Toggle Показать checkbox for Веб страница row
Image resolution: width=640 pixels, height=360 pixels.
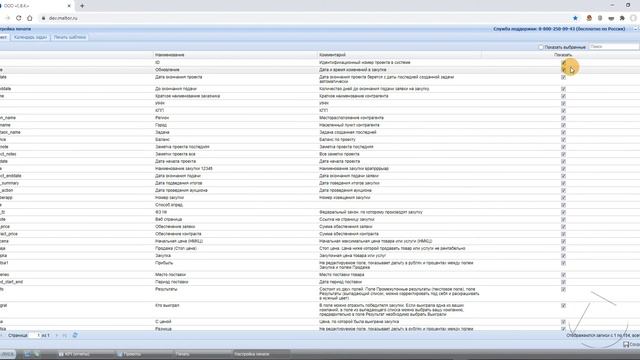[x=563, y=220]
